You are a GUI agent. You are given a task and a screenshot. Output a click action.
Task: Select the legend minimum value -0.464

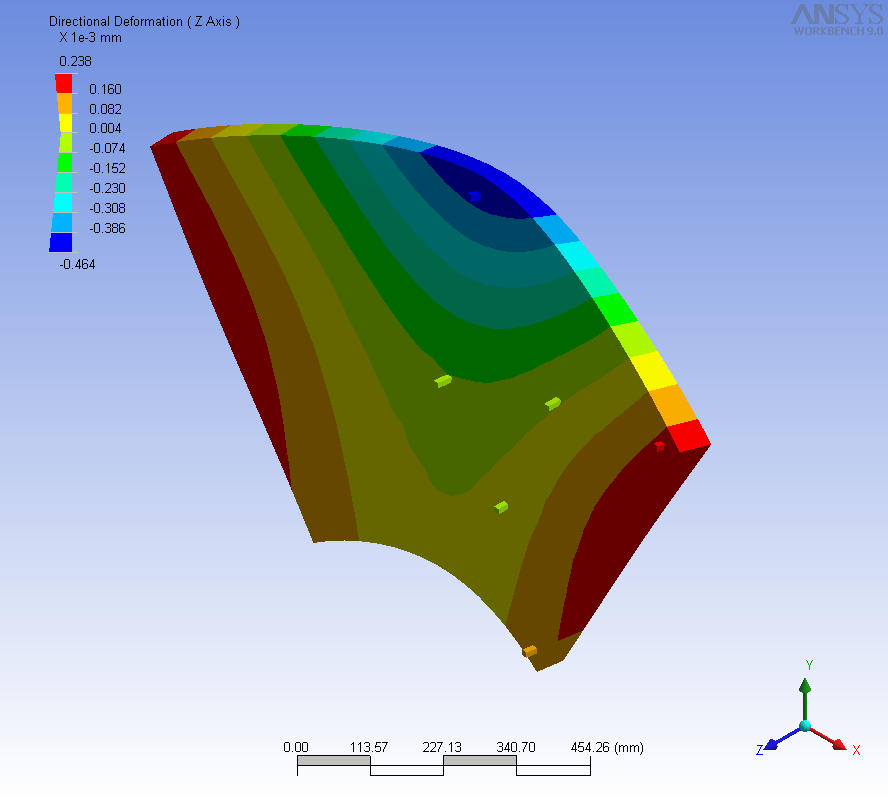[x=78, y=264]
